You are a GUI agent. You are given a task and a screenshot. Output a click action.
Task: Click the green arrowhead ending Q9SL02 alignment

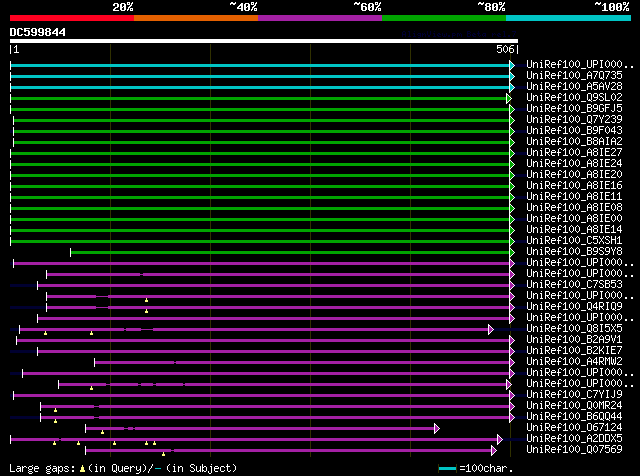click(509, 98)
